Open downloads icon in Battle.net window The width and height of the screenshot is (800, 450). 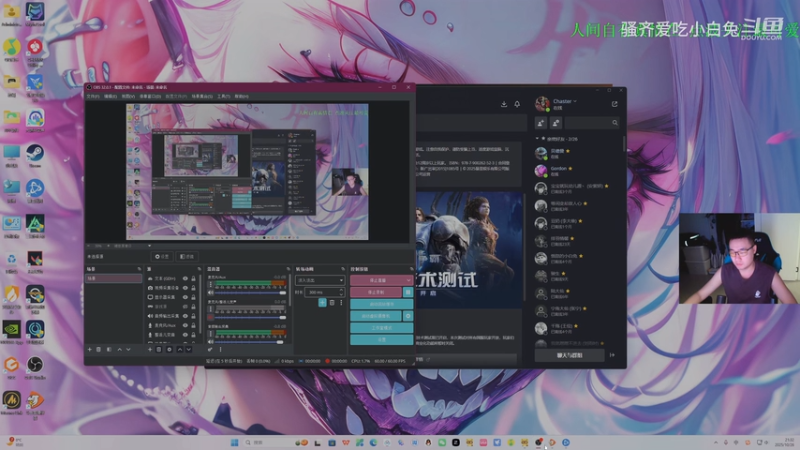click(504, 104)
